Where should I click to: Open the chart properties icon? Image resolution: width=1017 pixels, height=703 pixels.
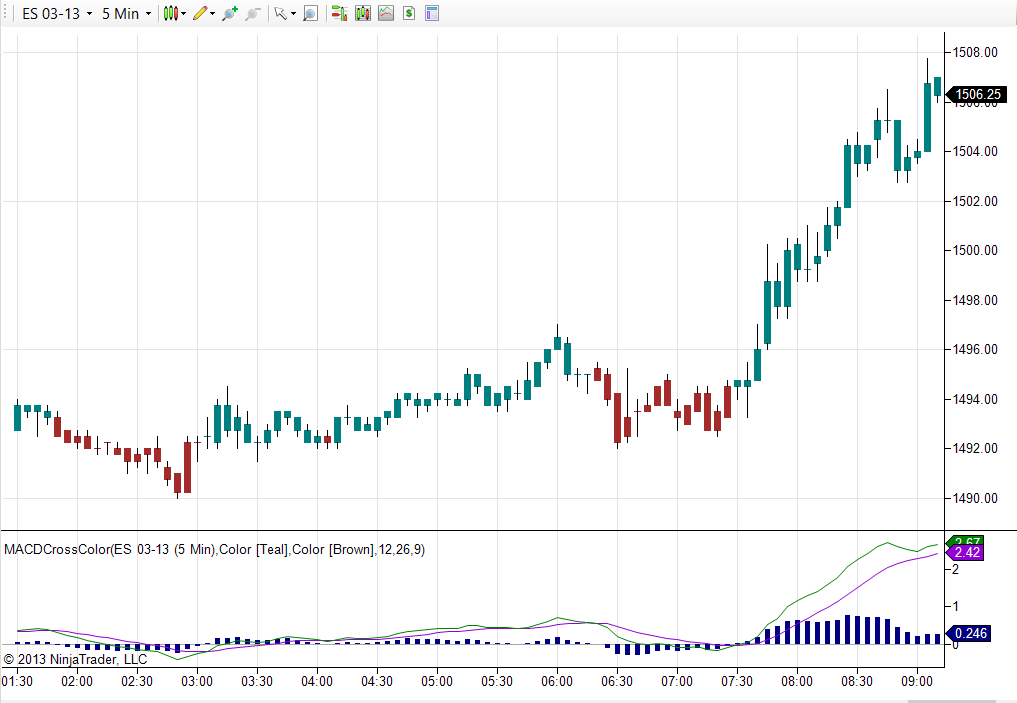click(432, 13)
